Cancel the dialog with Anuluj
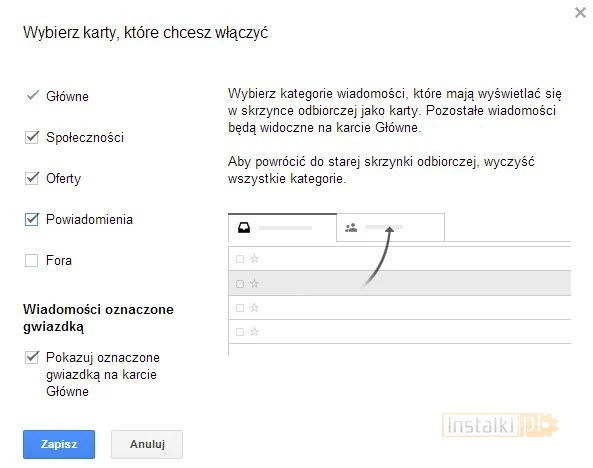The height and width of the screenshot is (468, 593). [x=147, y=444]
